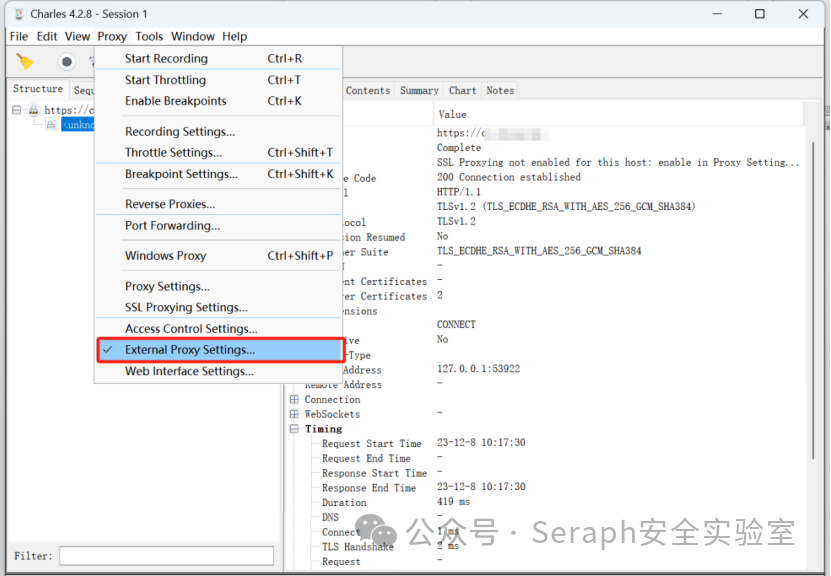Click the broom clear session icon
This screenshot has height=576, width=831.
(x=24, y=61)
